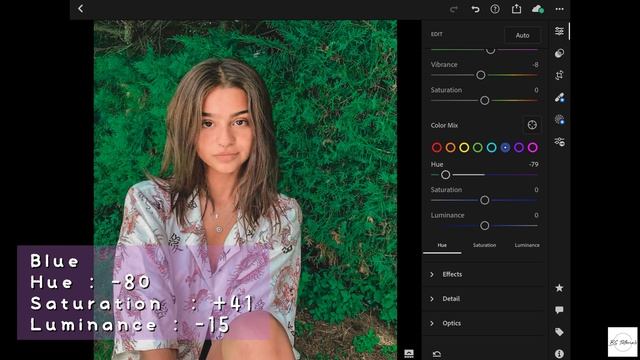
Task: Click the Color Mix Hue slider handle
Action: click(x=445, y=175)
